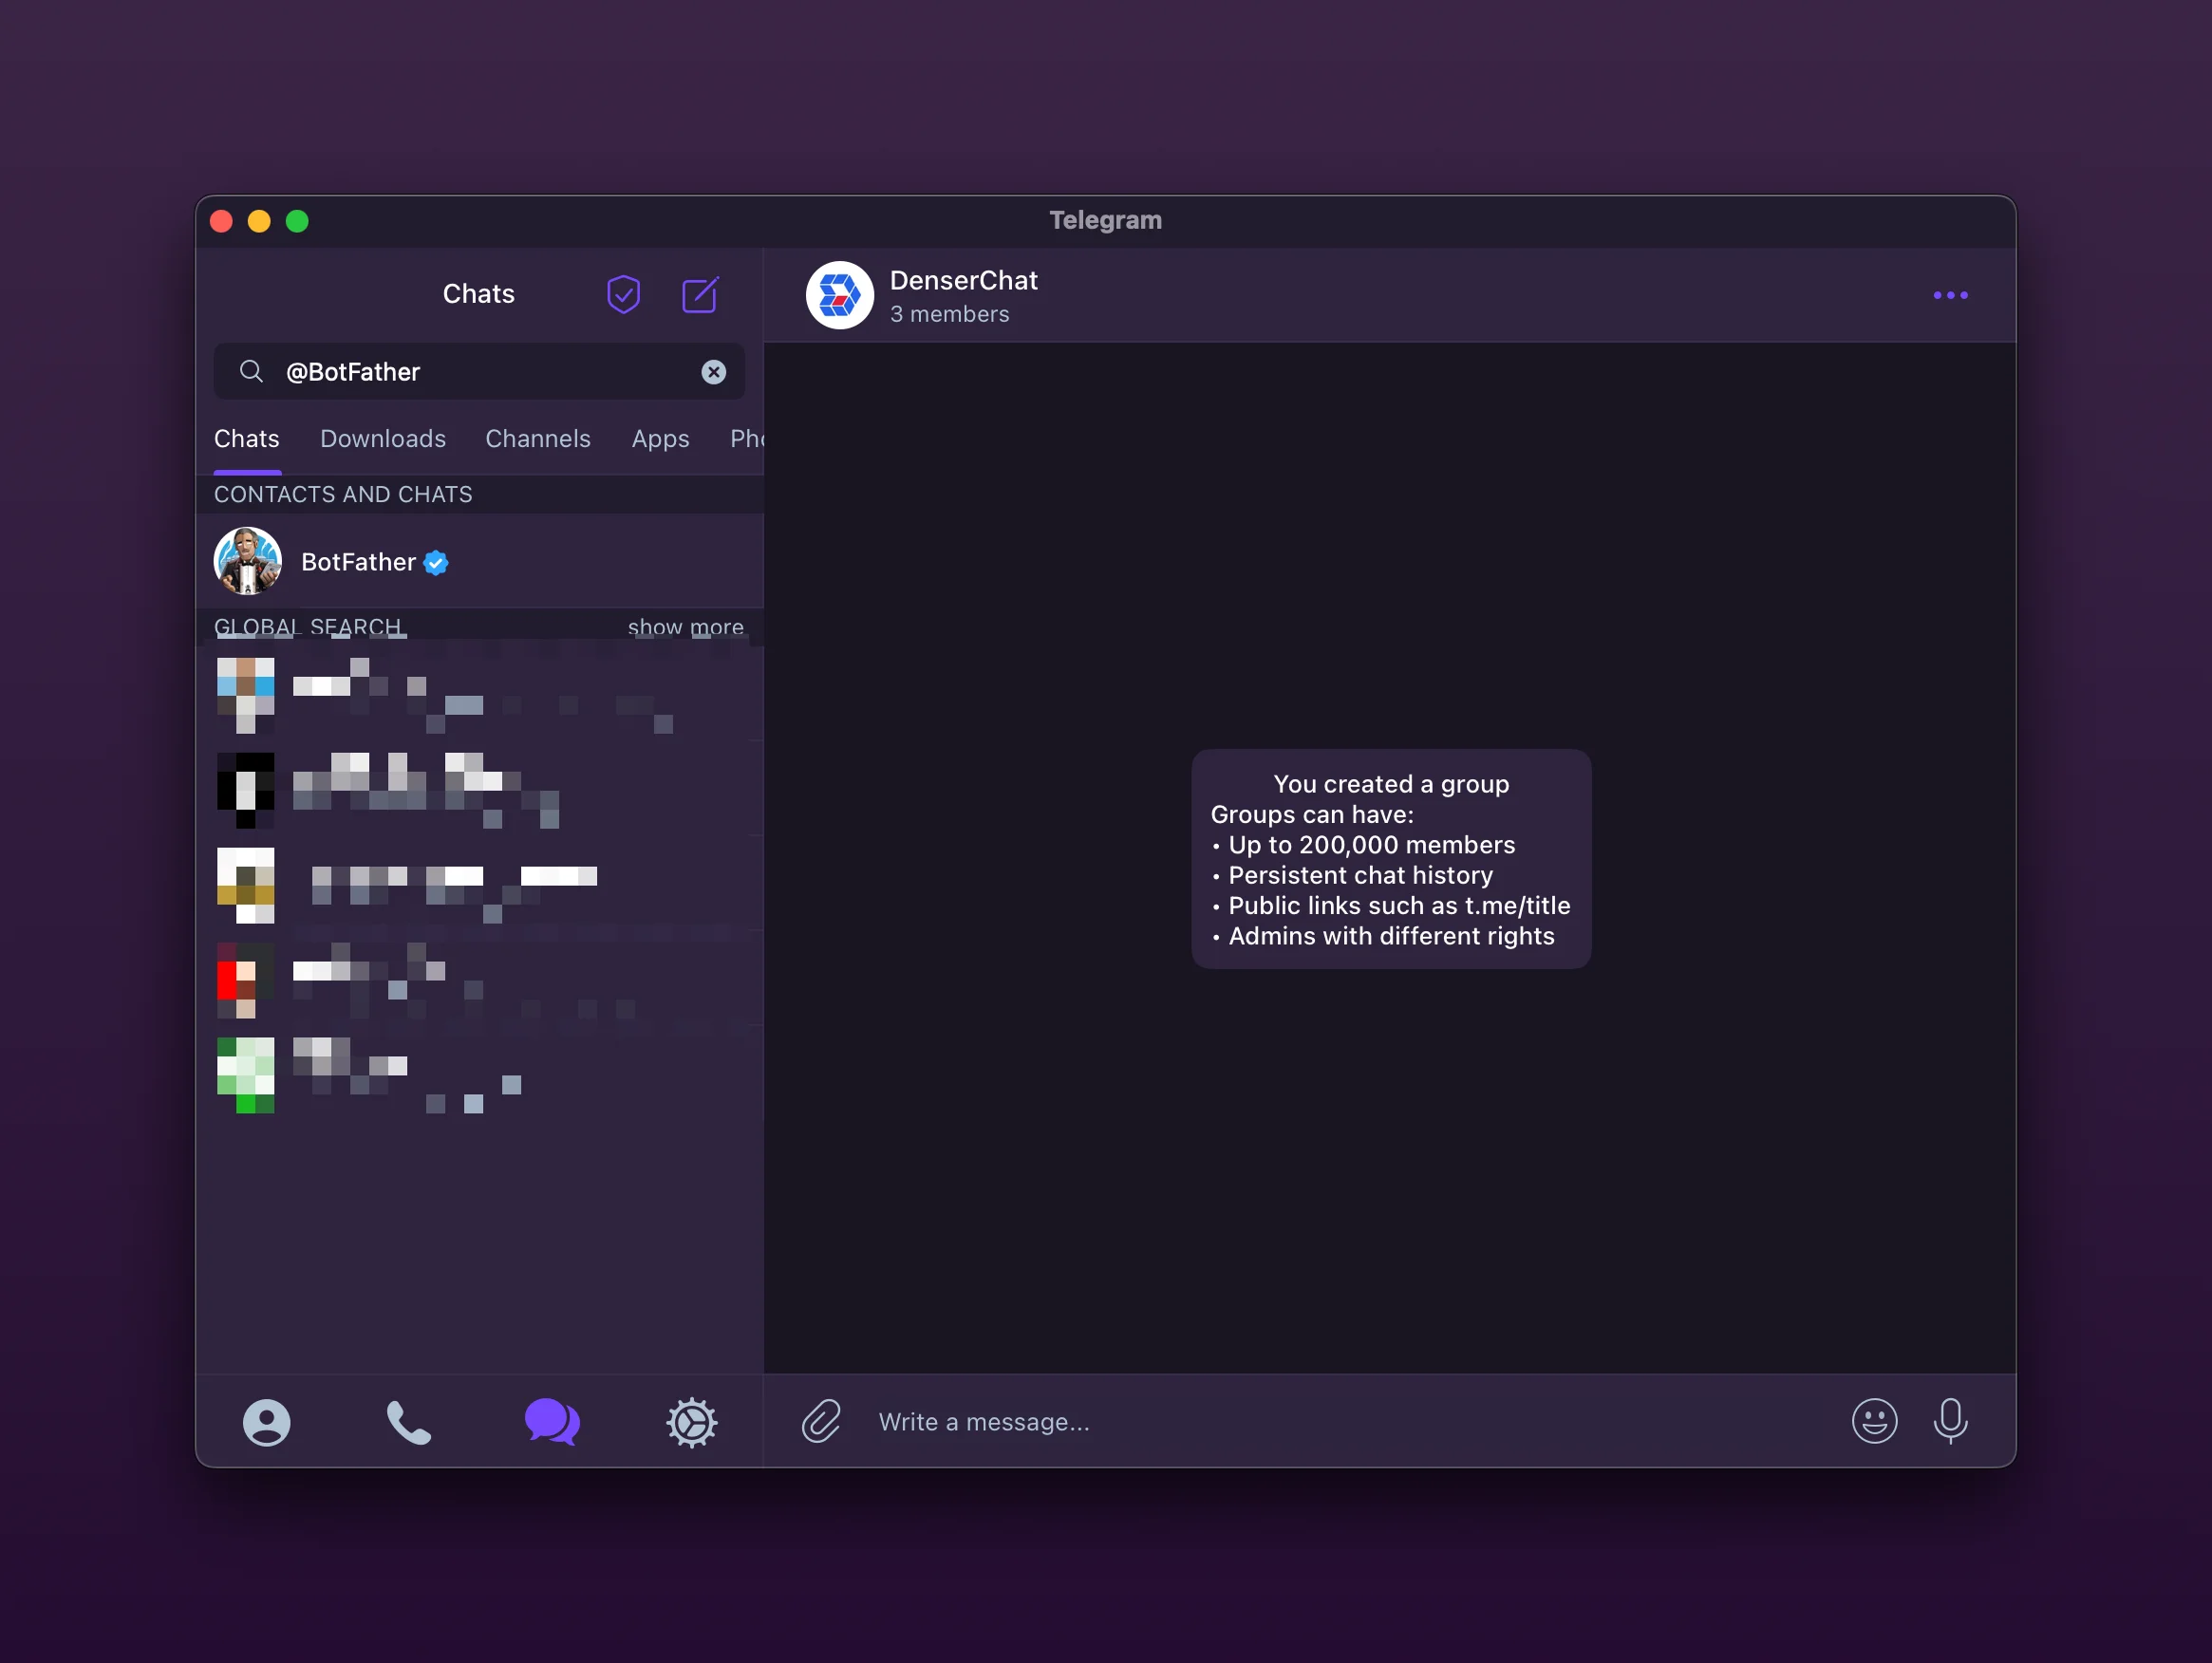Expand global search results with show more
Viewport: 2212px width, 1663px height.
pyautogui.click(x=685, y=627)
